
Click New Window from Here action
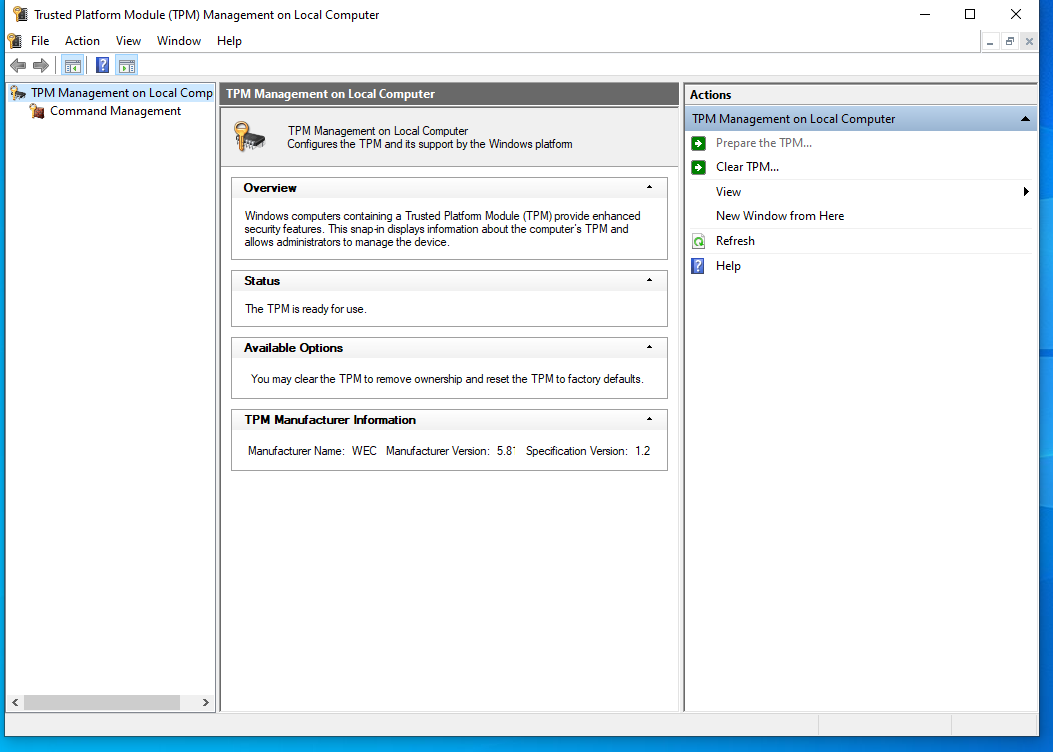780,216
